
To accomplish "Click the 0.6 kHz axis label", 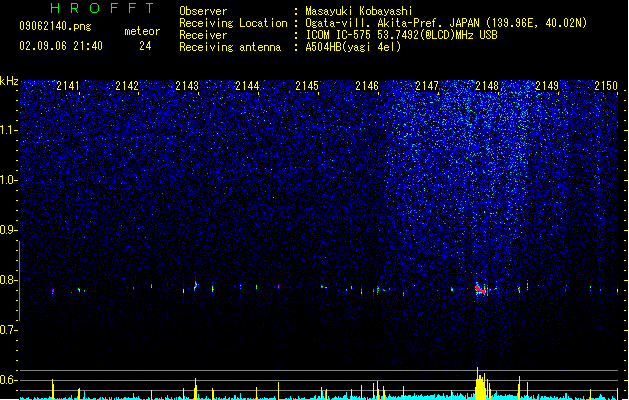I will [8, 380].
